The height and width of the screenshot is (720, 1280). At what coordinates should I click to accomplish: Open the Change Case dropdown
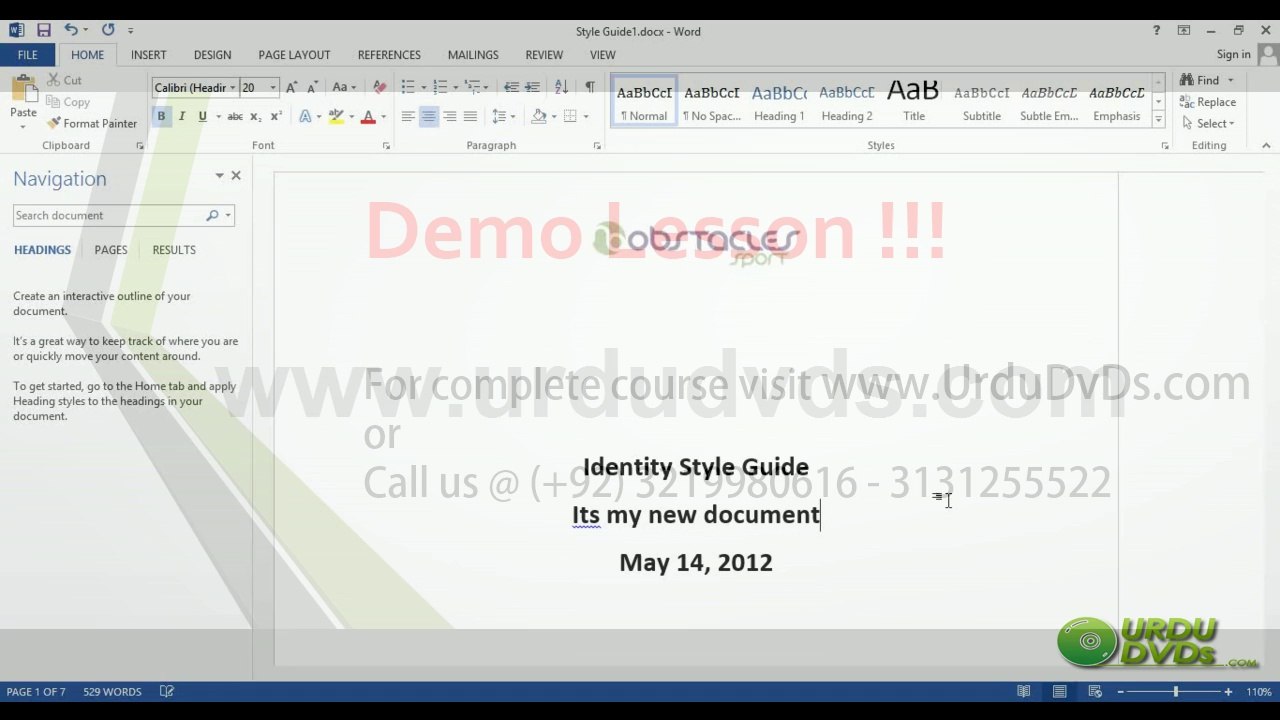344,88
